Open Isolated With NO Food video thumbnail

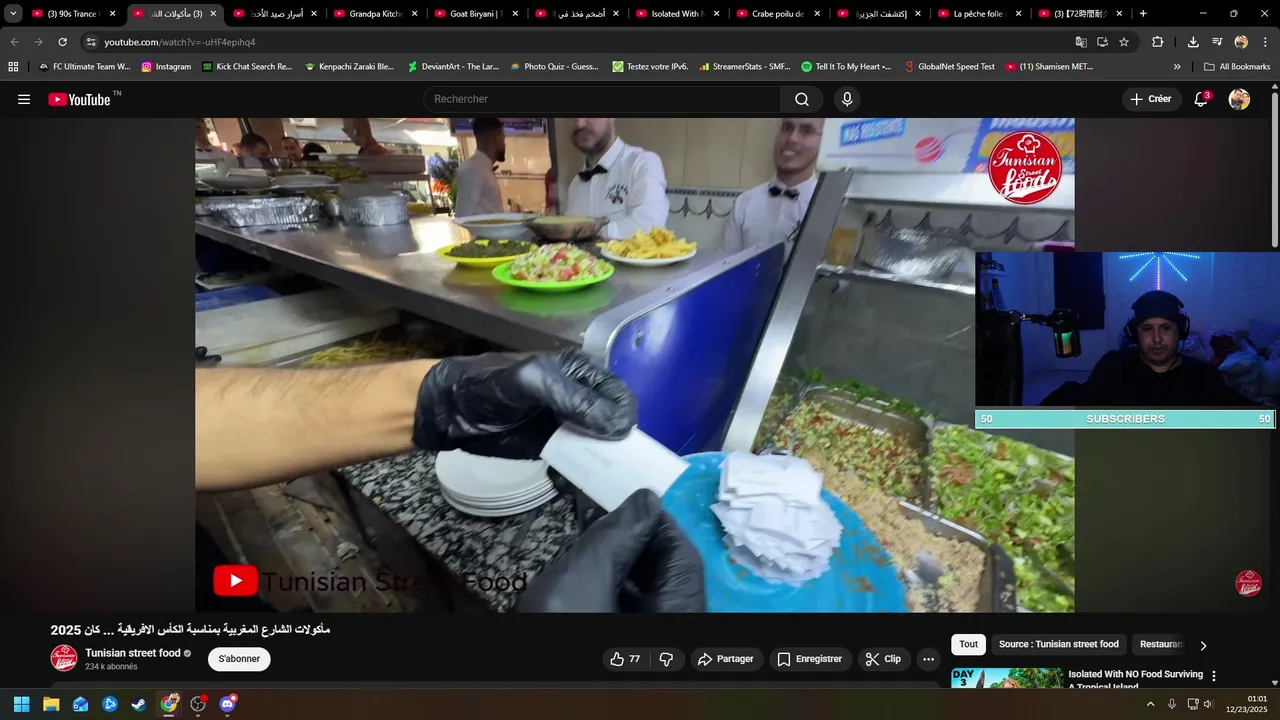point(1007,678)
